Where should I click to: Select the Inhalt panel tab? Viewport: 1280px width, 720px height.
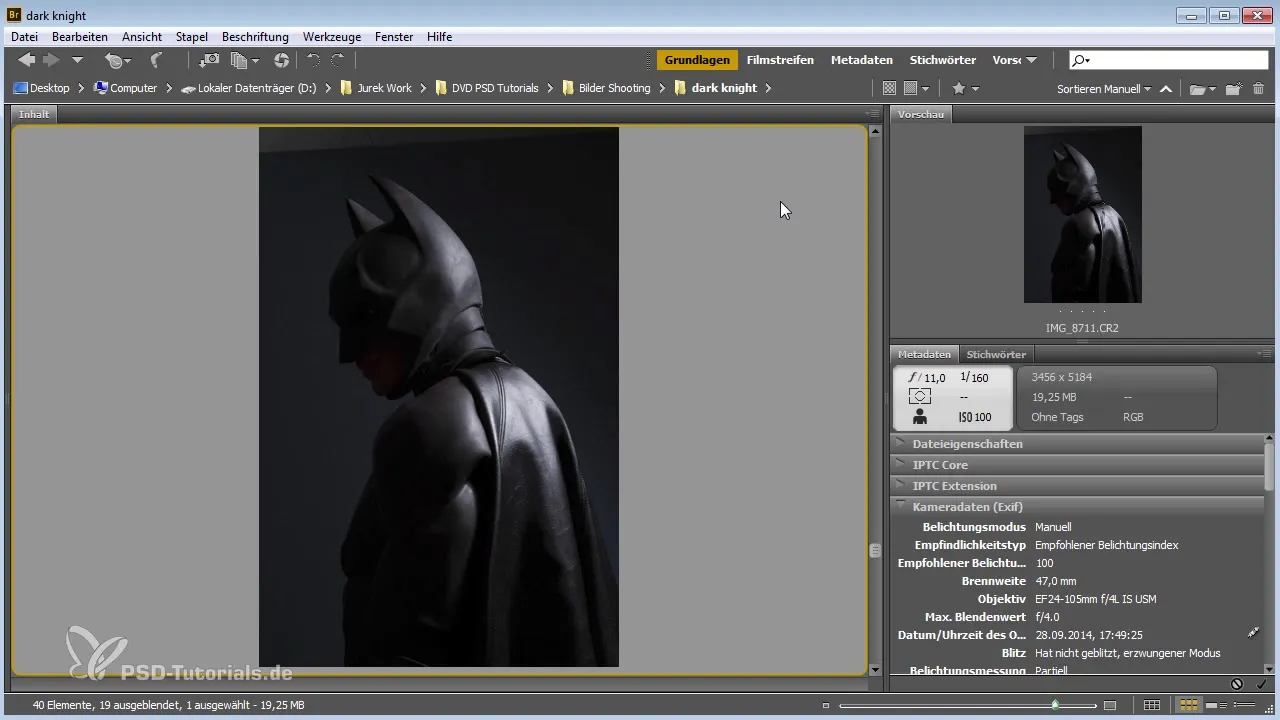click(34, 114)
